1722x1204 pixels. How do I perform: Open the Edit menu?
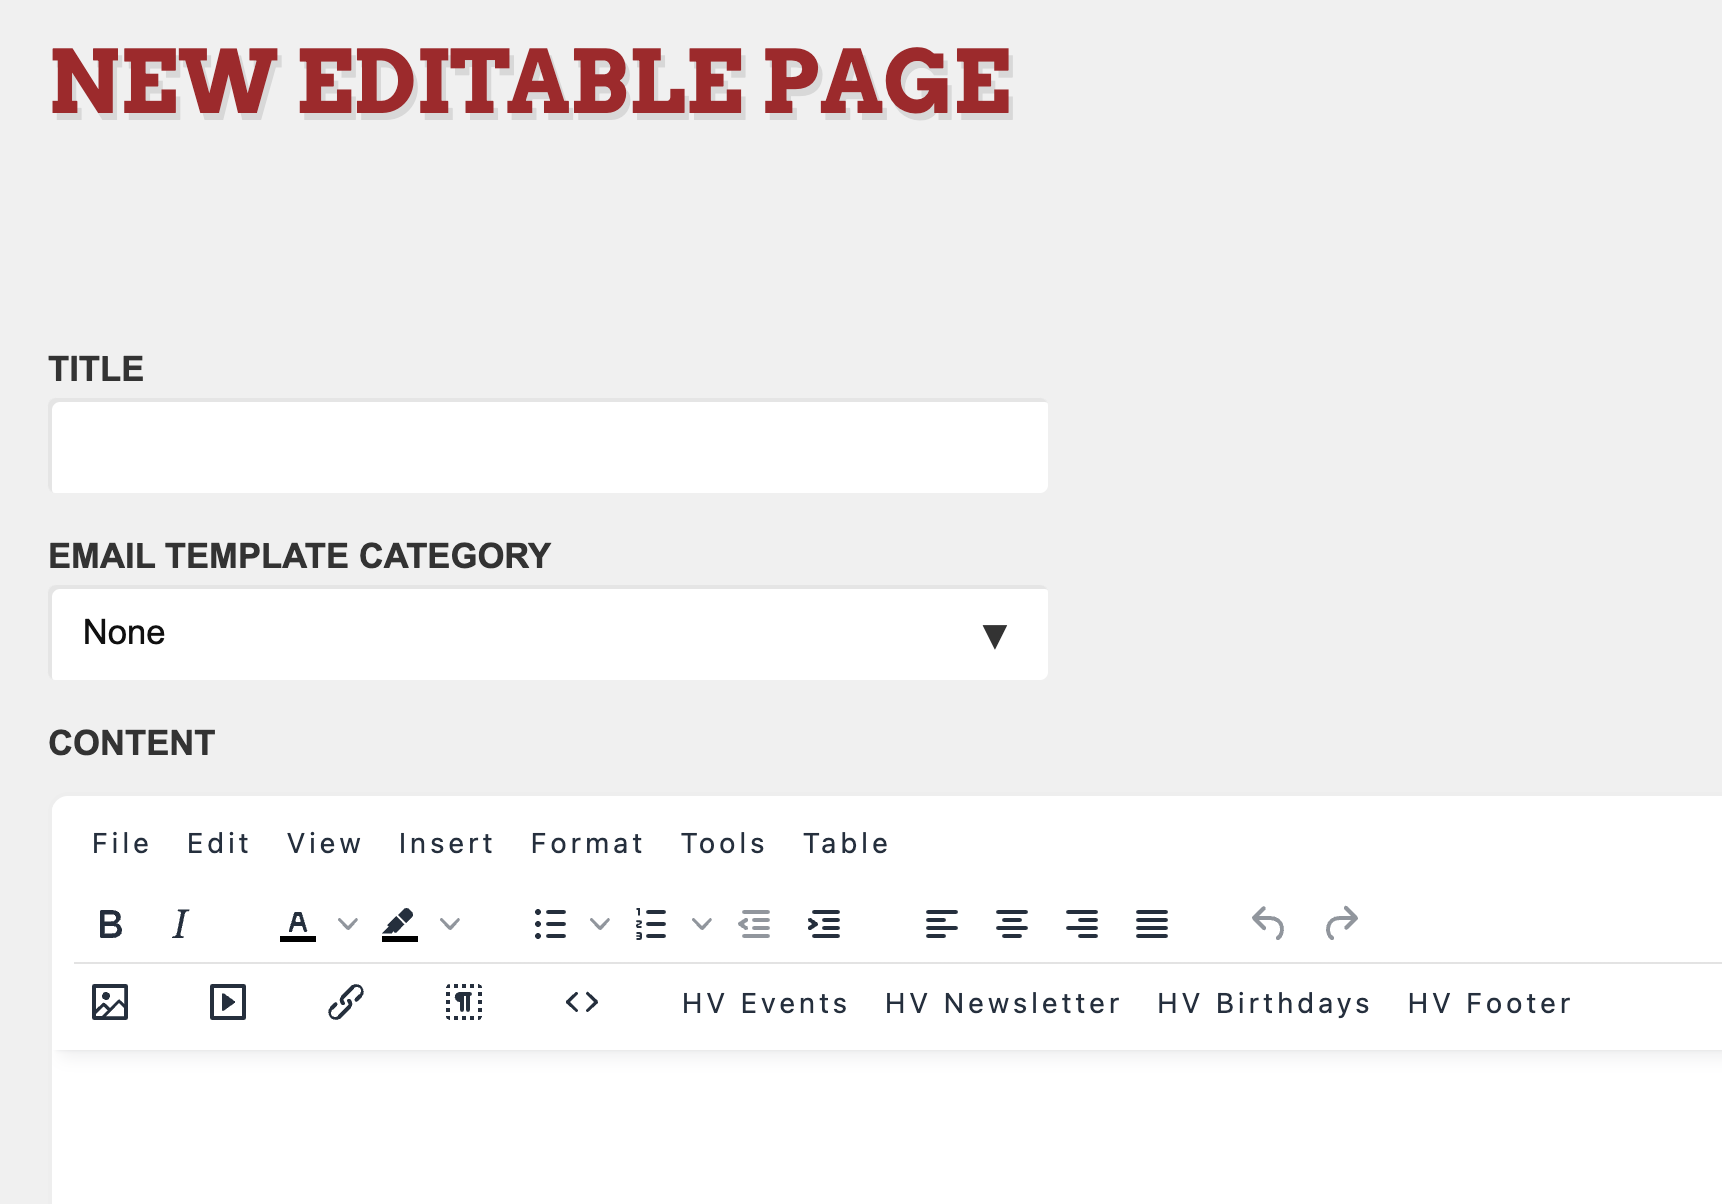click(219, 844)
